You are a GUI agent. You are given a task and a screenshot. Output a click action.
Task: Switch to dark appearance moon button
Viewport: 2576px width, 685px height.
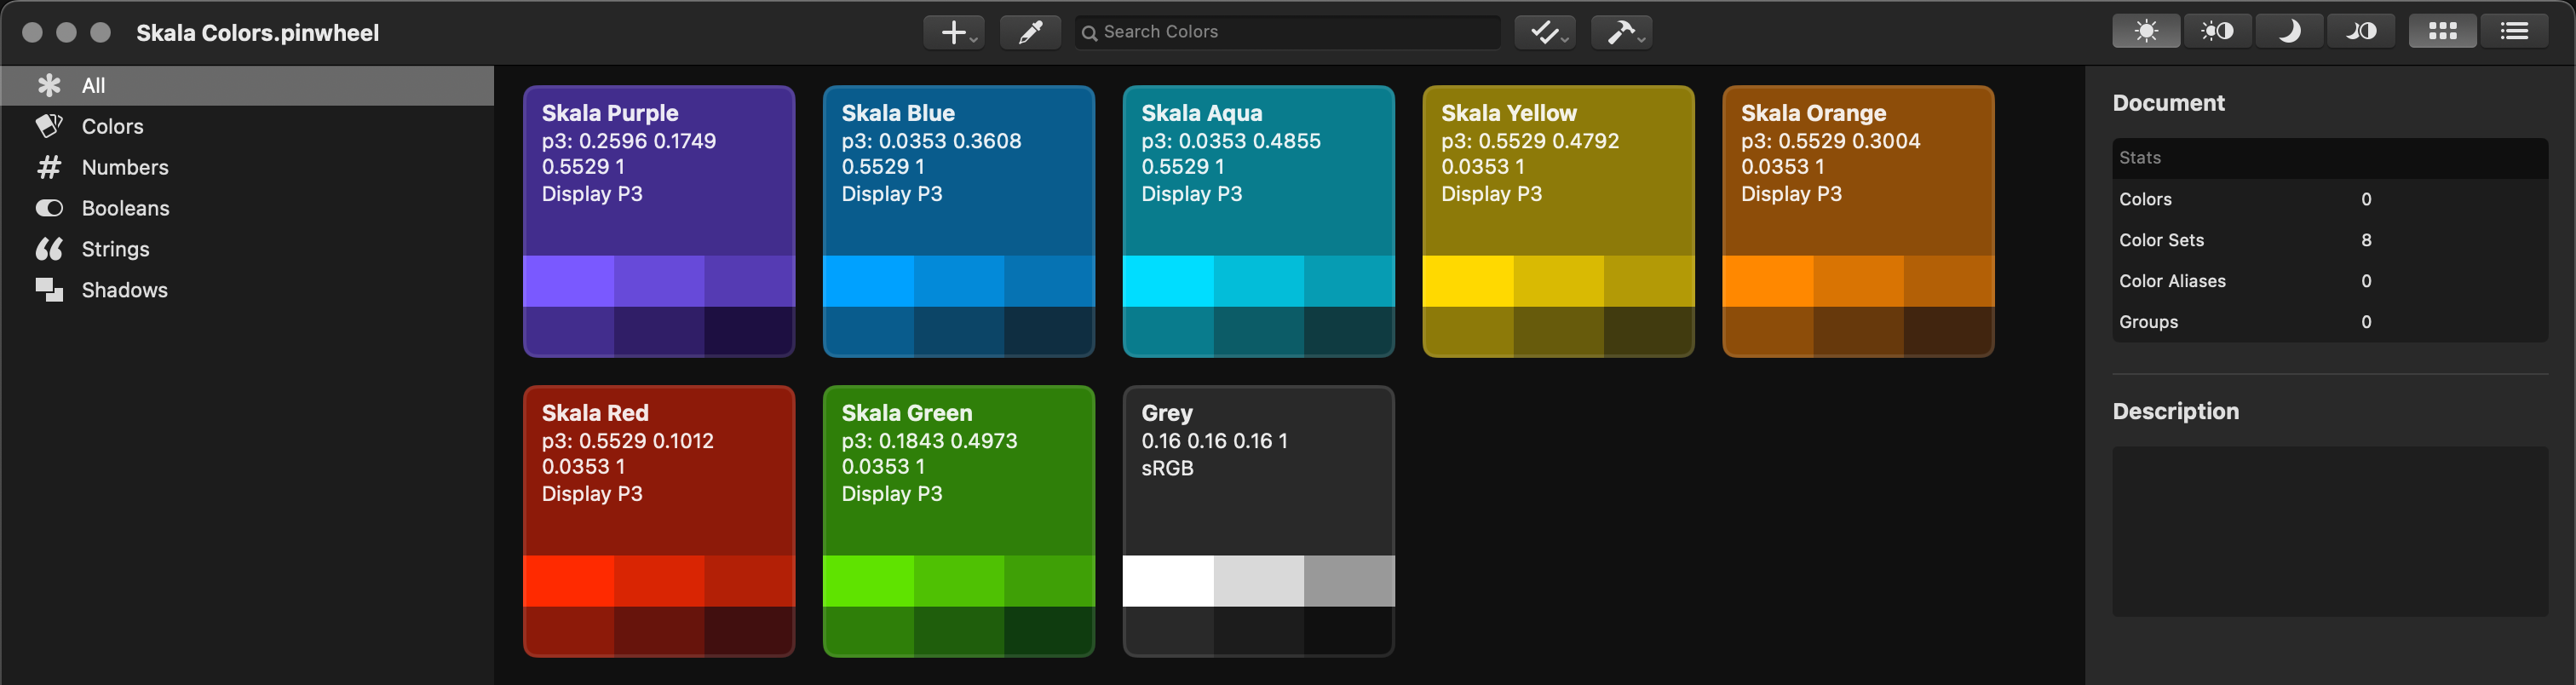click(x=2288, y=32)
